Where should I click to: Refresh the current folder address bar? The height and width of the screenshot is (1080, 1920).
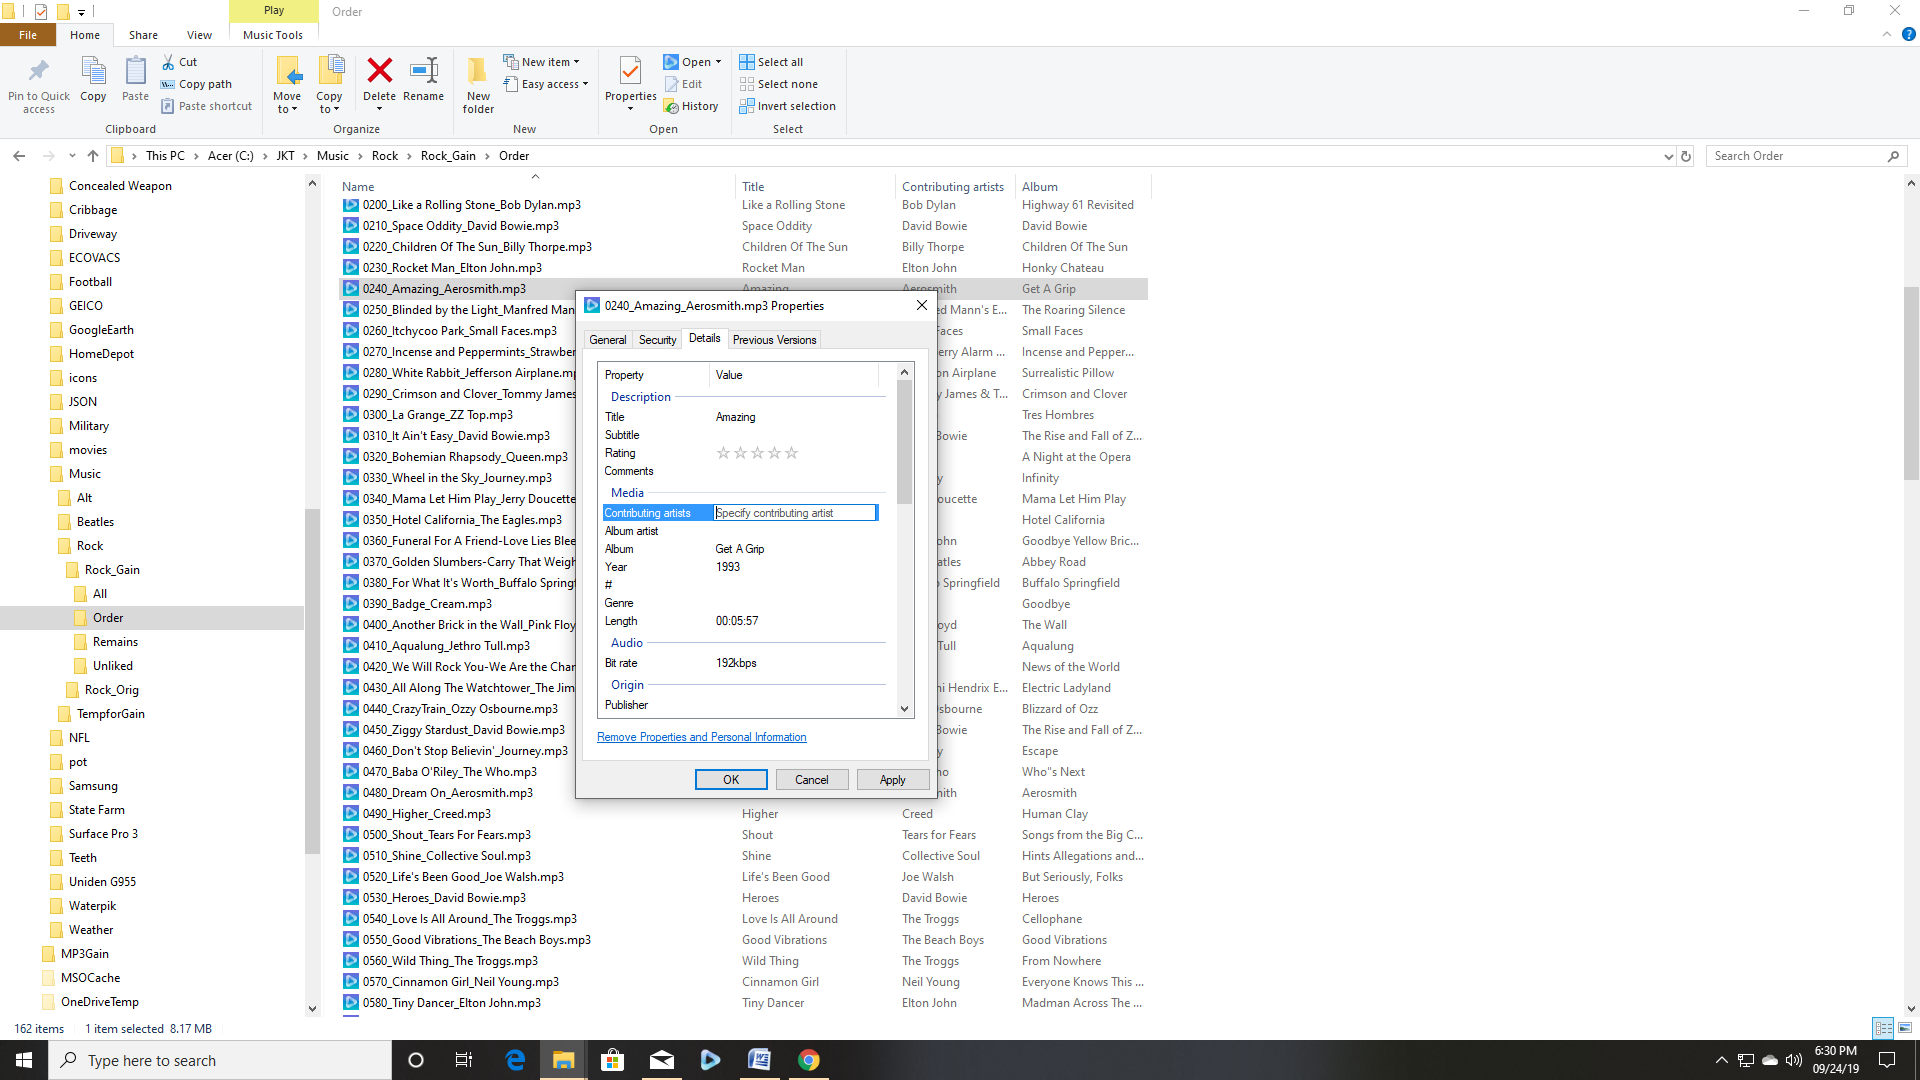1686,156
